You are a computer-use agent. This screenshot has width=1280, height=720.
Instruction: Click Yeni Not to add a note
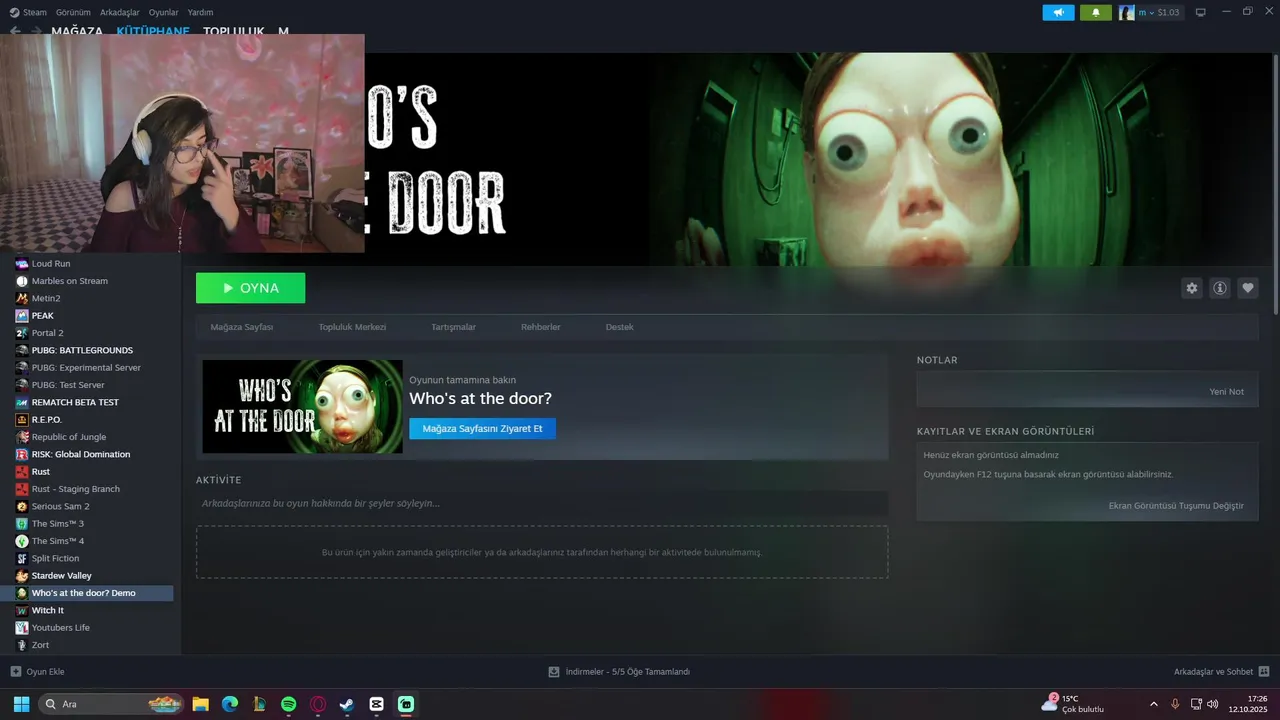pos(1227,391)
